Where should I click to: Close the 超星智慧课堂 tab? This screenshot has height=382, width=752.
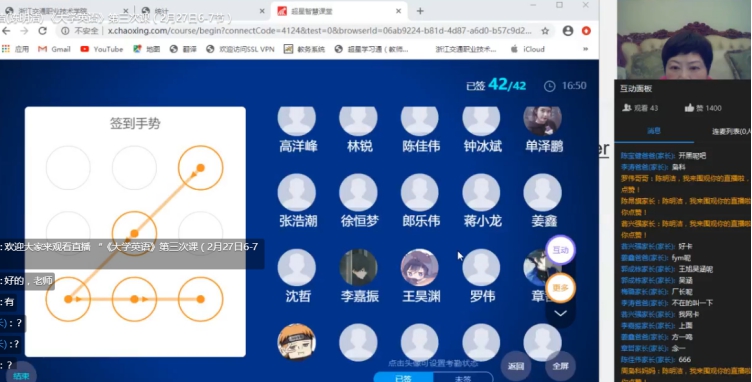tap(398, 11)
